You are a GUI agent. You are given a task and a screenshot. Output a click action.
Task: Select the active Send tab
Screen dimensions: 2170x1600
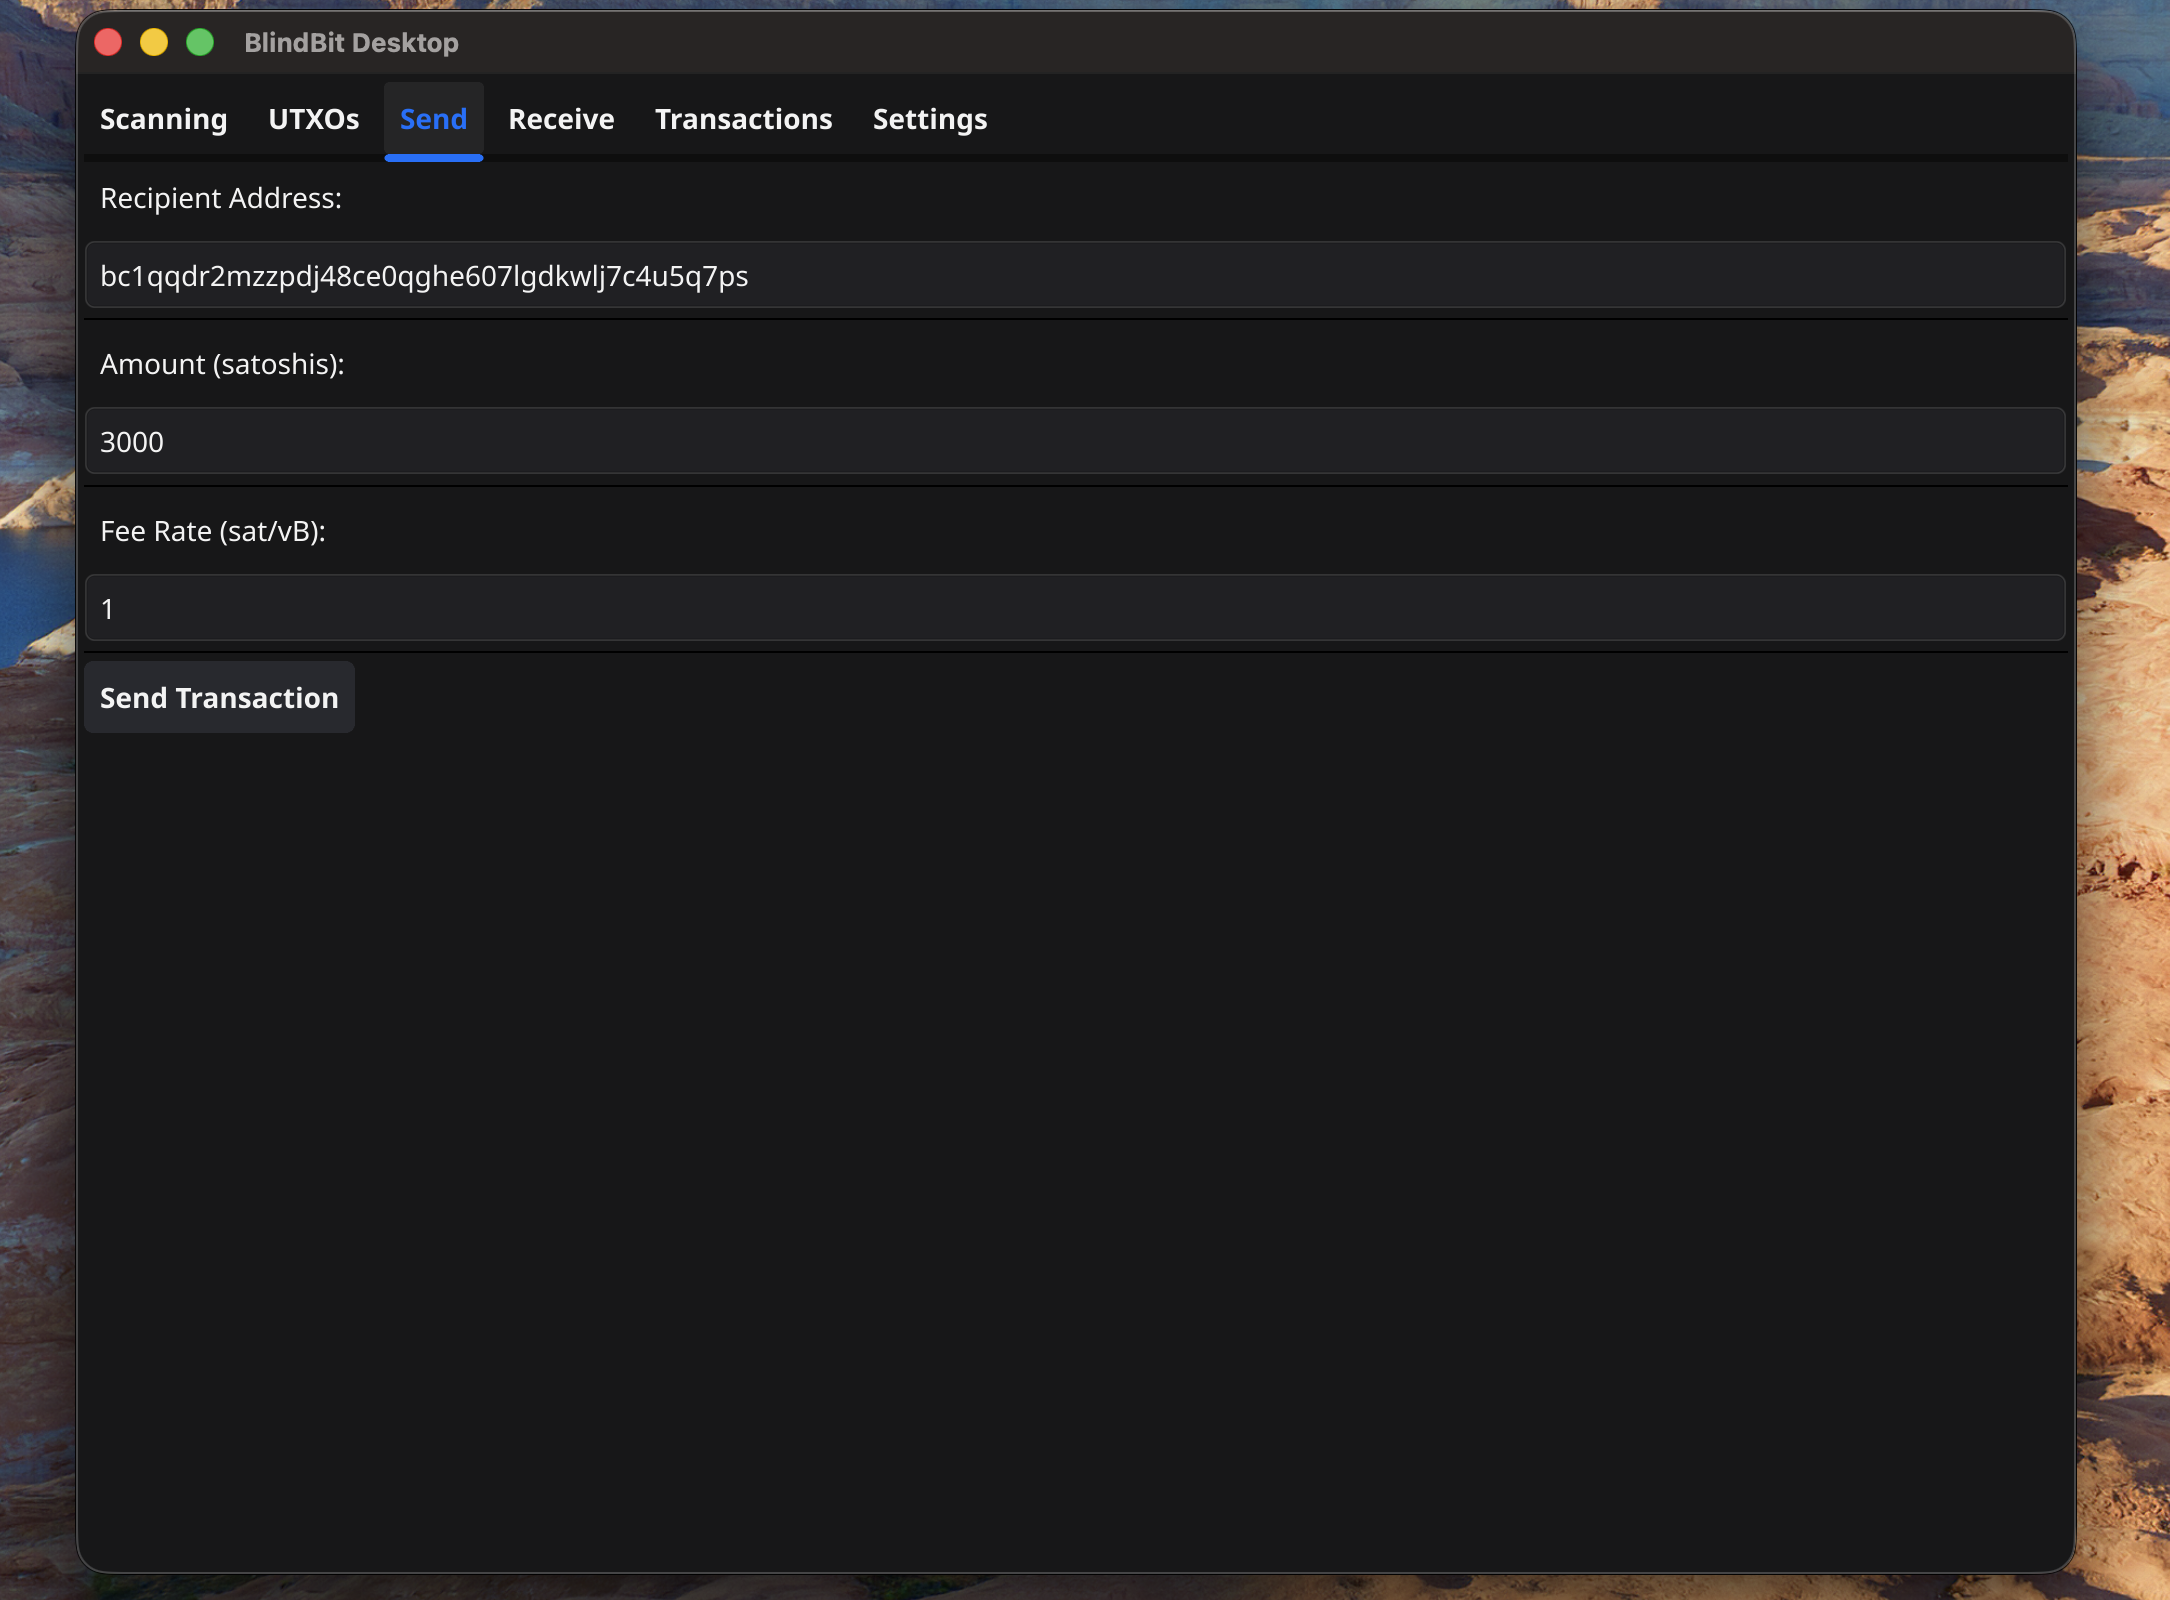click(x=433, y=119)
